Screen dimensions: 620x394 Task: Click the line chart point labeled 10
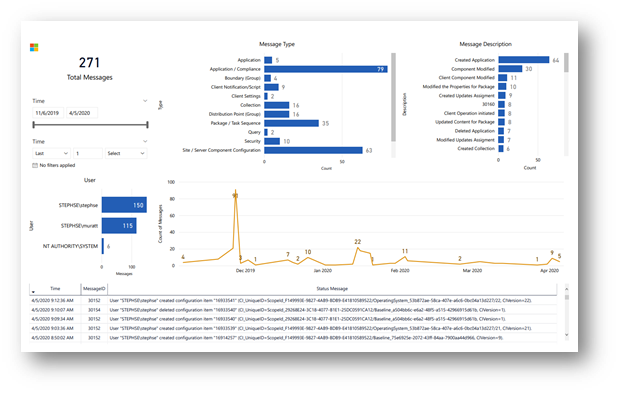[x=308, y=258]
